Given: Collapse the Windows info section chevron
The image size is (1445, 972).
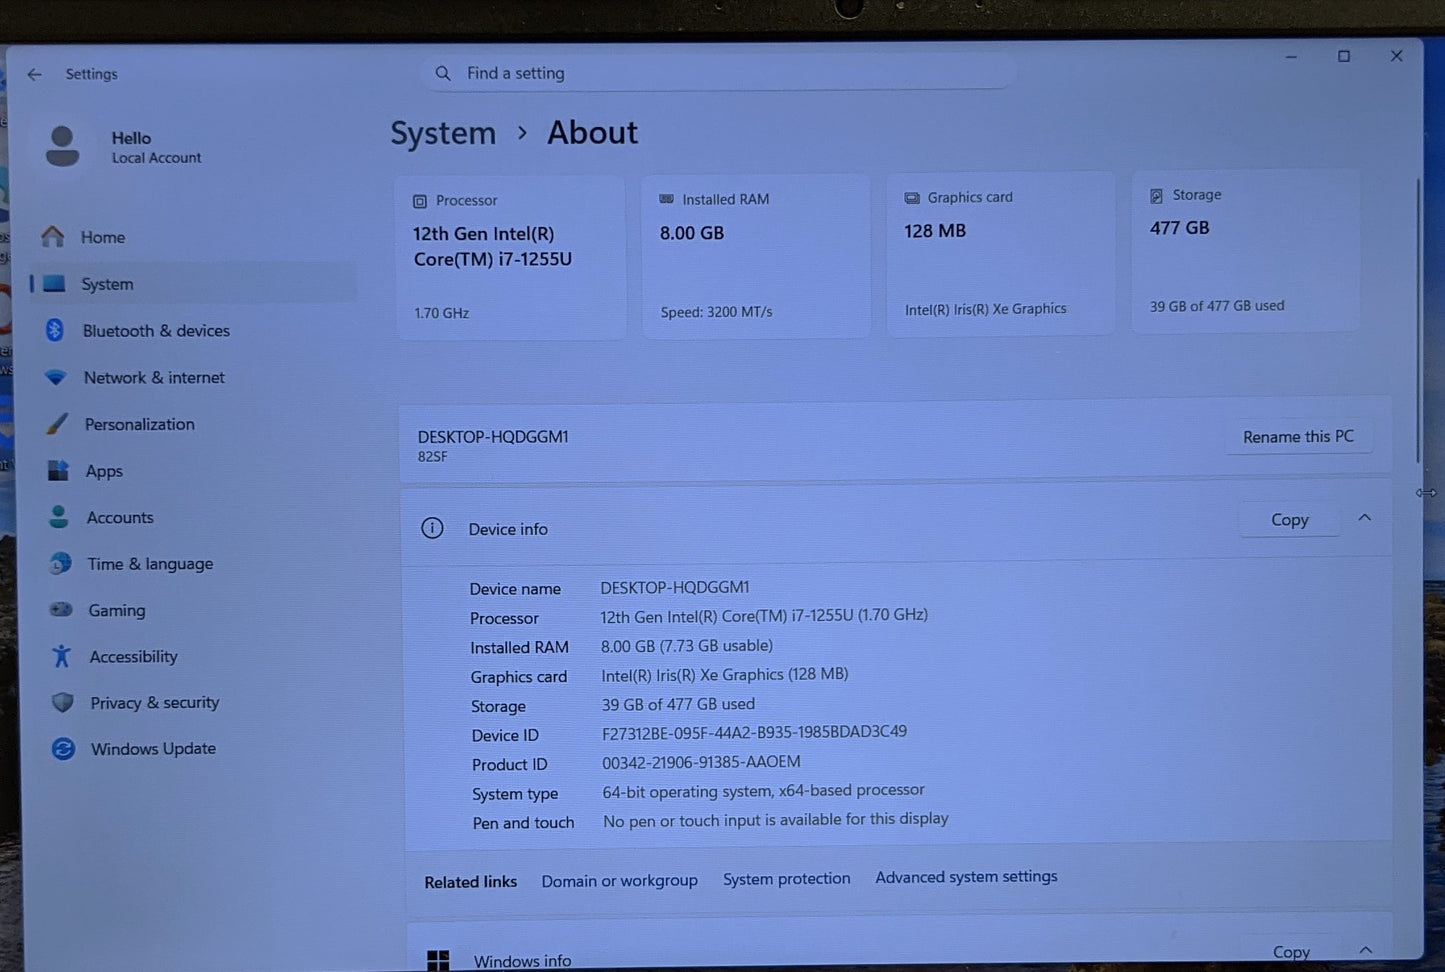Looking at the screenshot, I should (1365, 950).
